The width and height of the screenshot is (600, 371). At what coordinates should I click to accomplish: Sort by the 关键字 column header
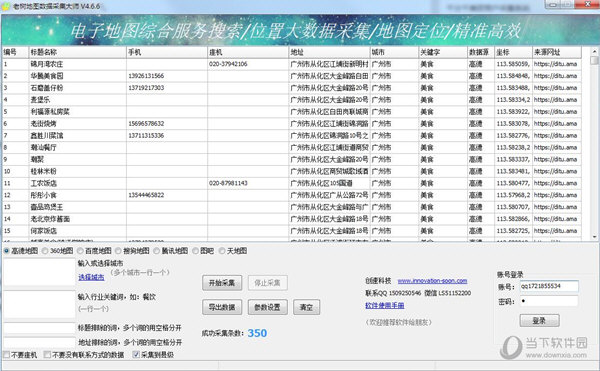tap(443, 52)
